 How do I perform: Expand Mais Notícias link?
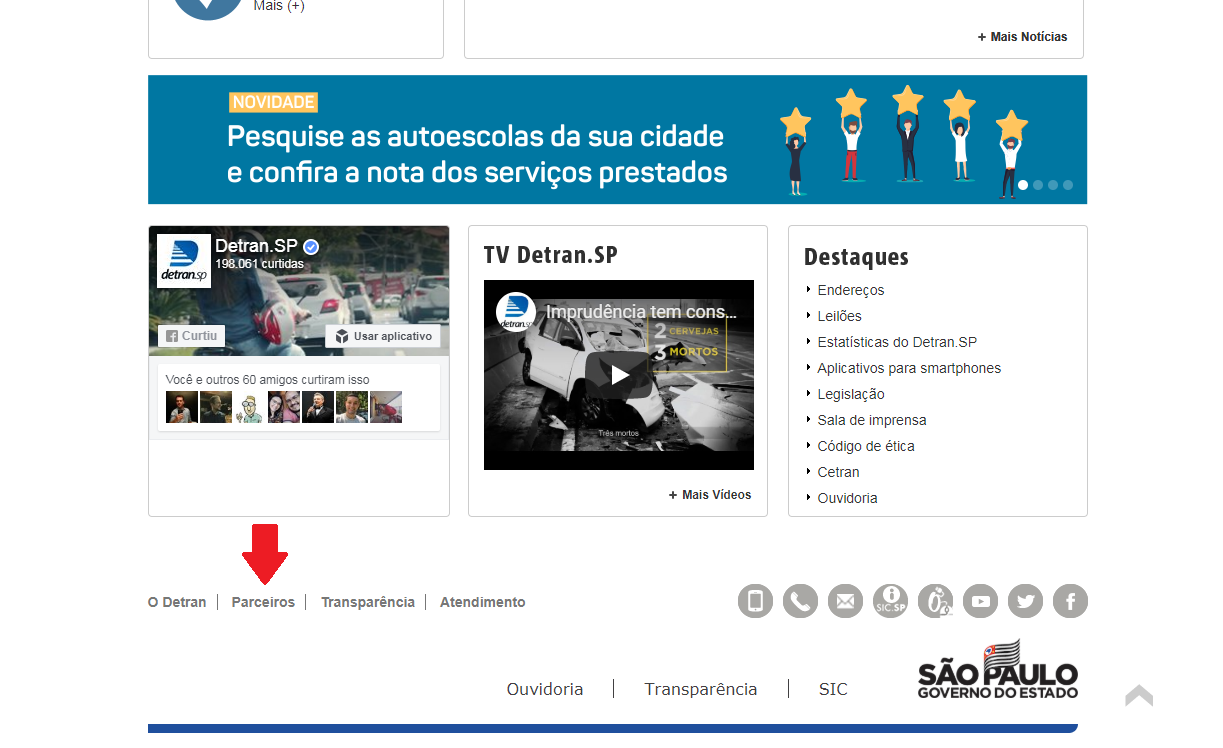[1022, 37]
